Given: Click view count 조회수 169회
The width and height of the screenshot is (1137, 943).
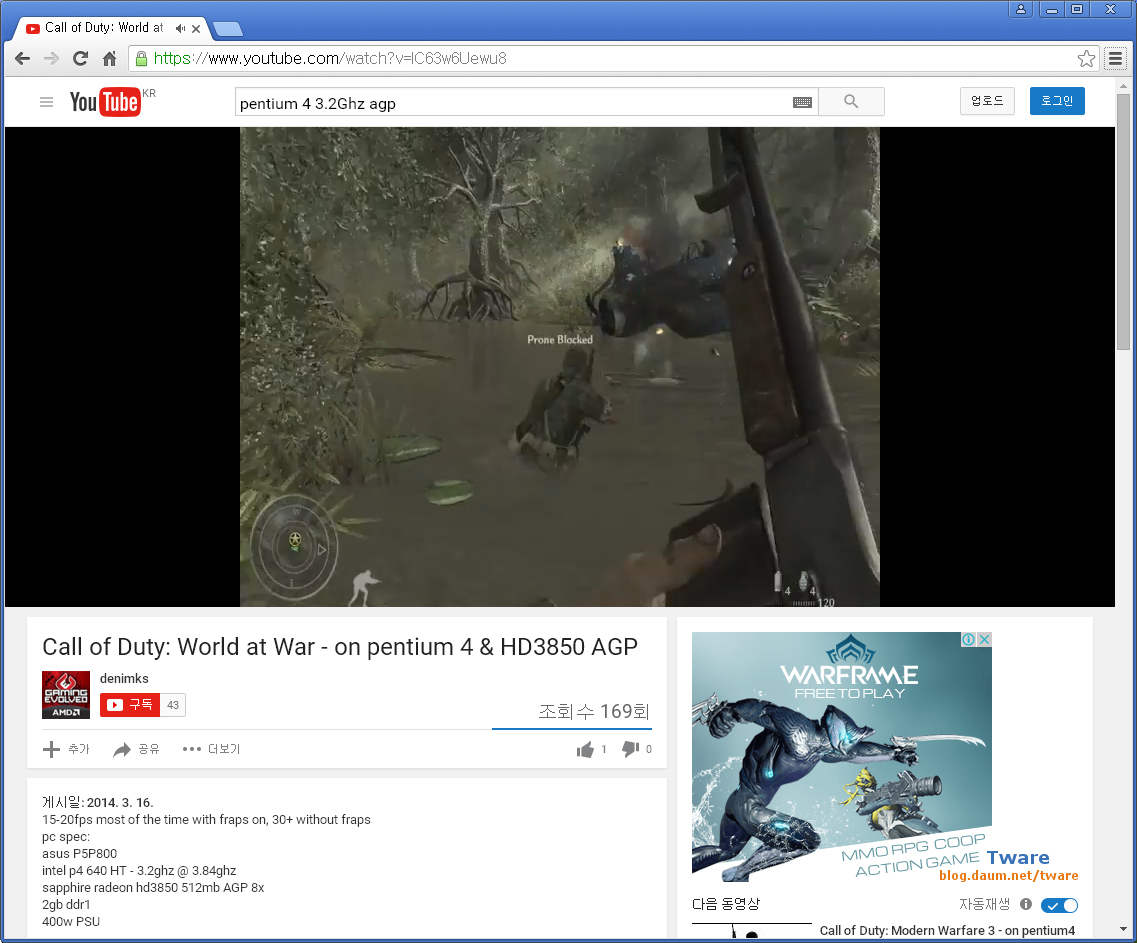Looking at the screenshot, I should (x=594, y=711).
